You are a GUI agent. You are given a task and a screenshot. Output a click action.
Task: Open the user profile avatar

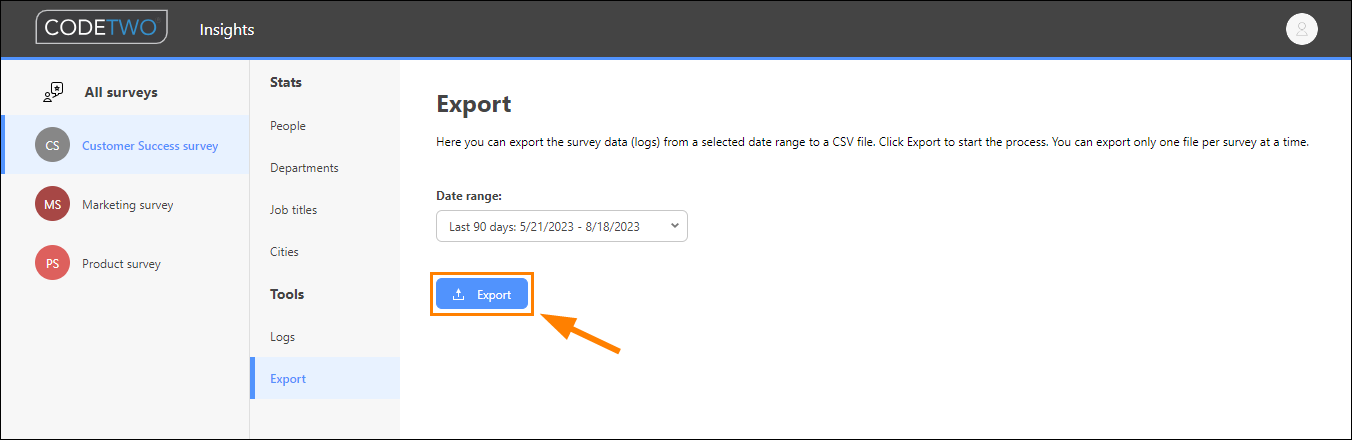1301,29
